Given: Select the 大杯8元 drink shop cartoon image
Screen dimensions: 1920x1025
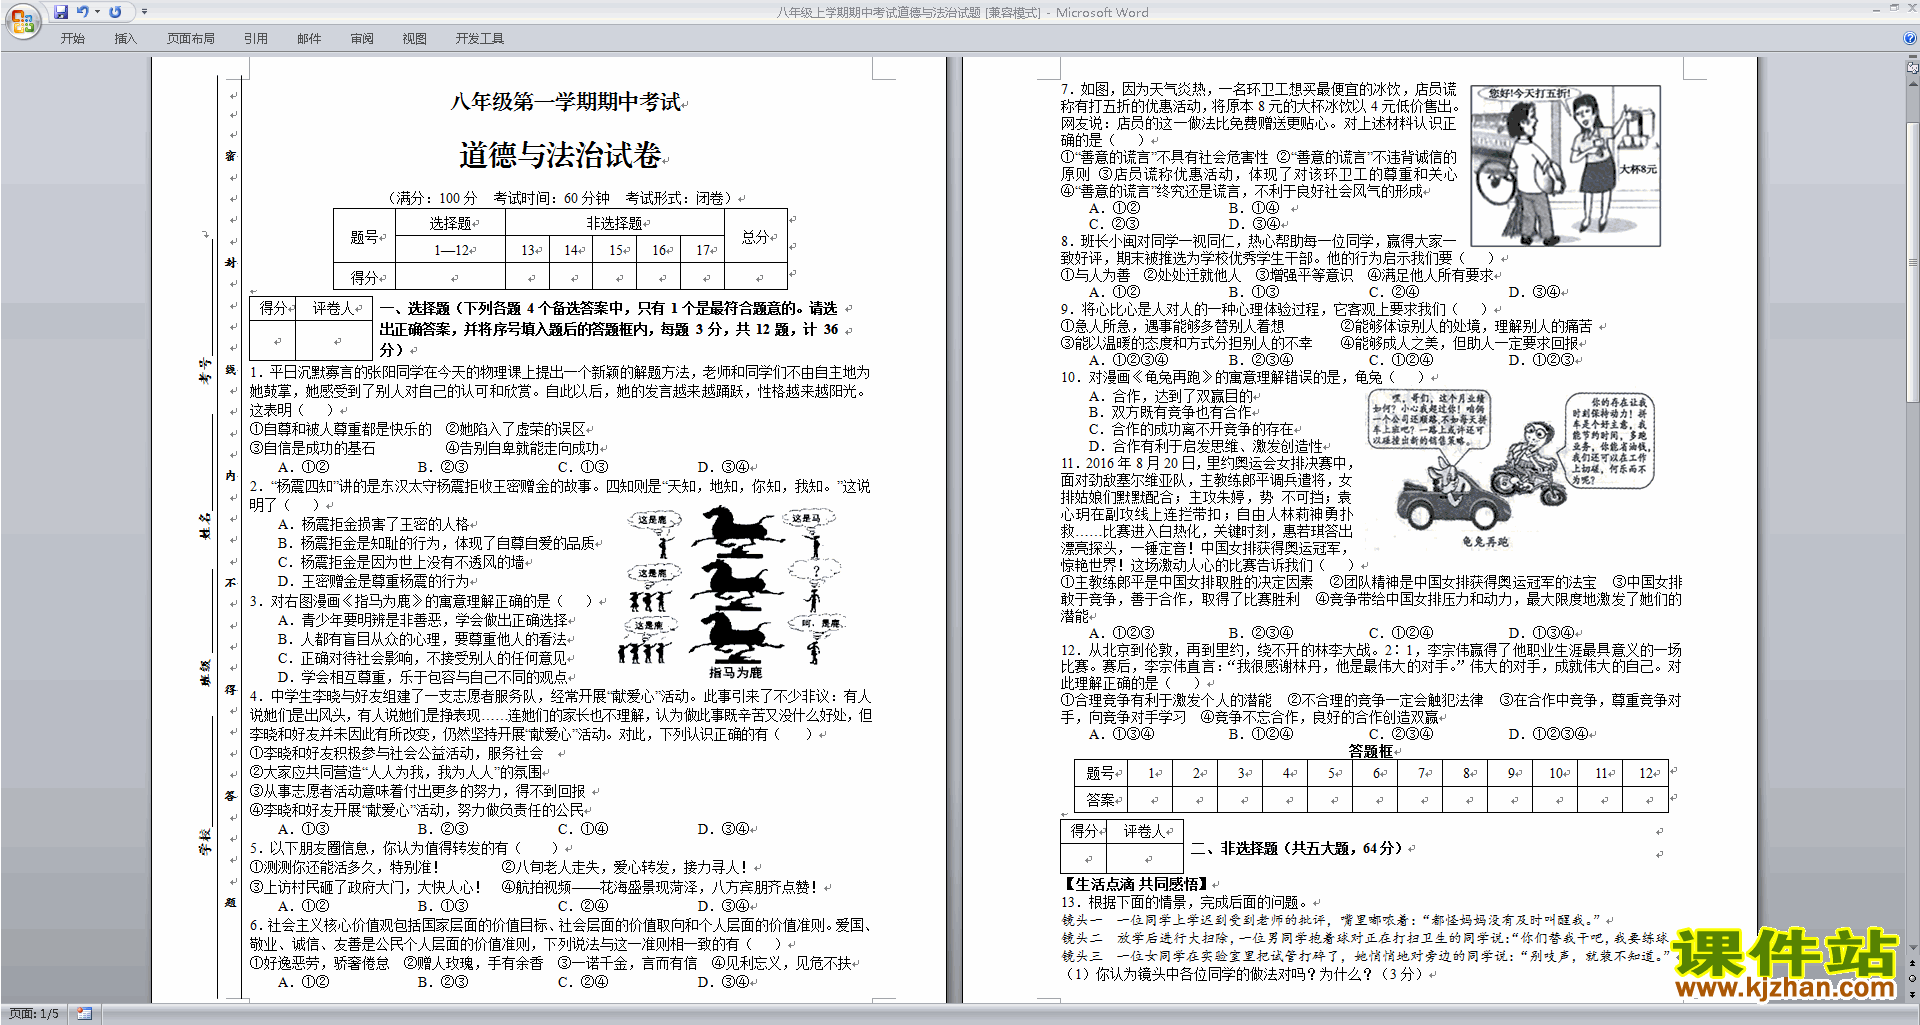Looking at the screenshot, I should point(1566,166).
